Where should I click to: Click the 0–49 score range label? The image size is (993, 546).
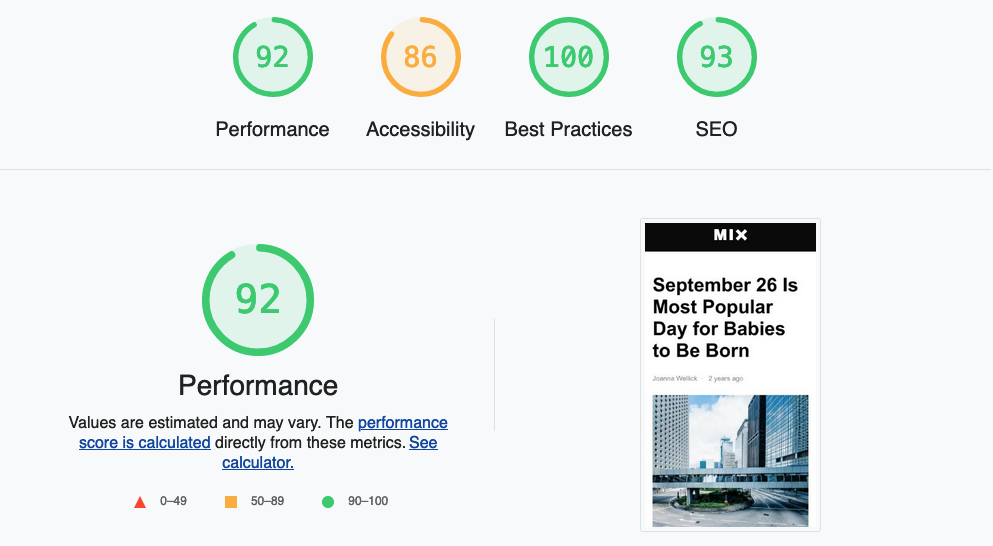(x=173, y=501)
